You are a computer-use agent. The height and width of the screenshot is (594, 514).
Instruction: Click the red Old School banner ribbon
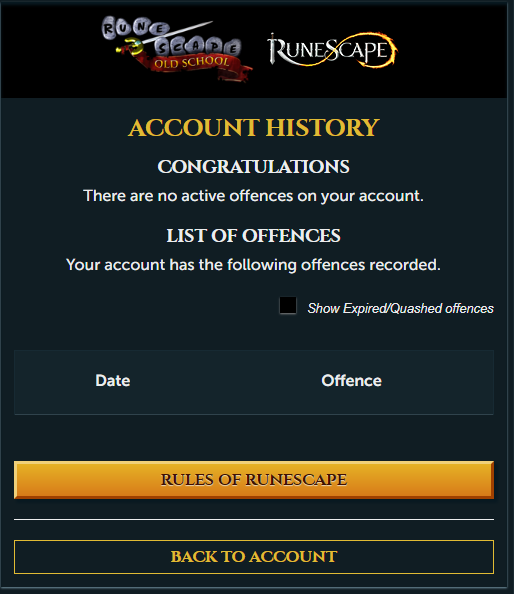[197, 65]
